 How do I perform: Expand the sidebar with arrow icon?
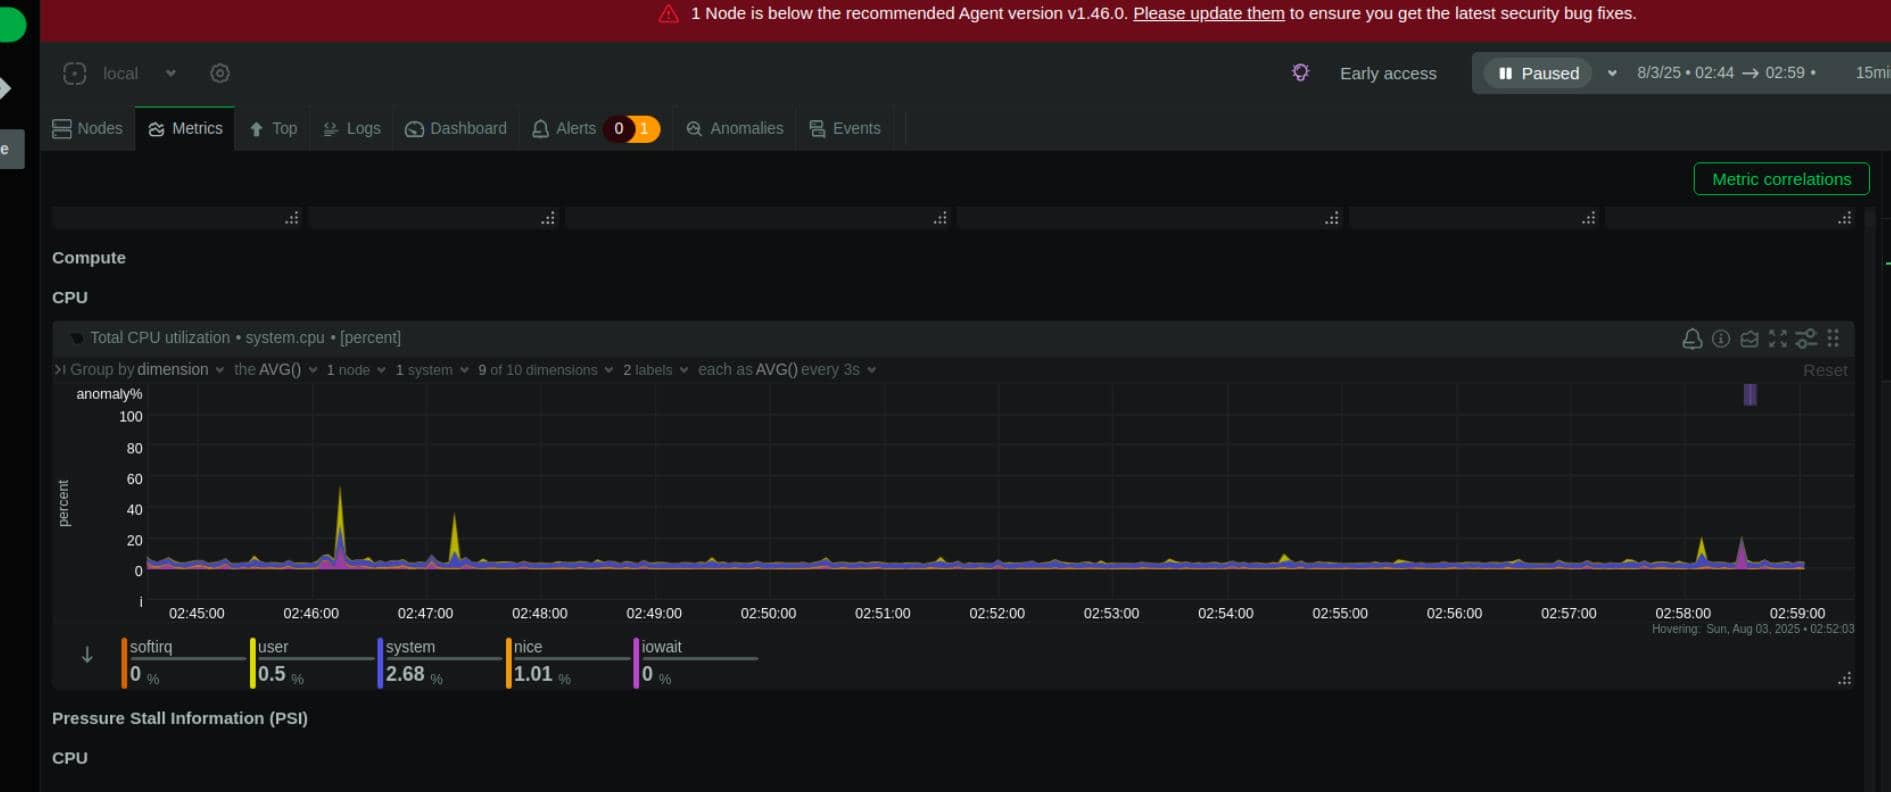point(5,89)
